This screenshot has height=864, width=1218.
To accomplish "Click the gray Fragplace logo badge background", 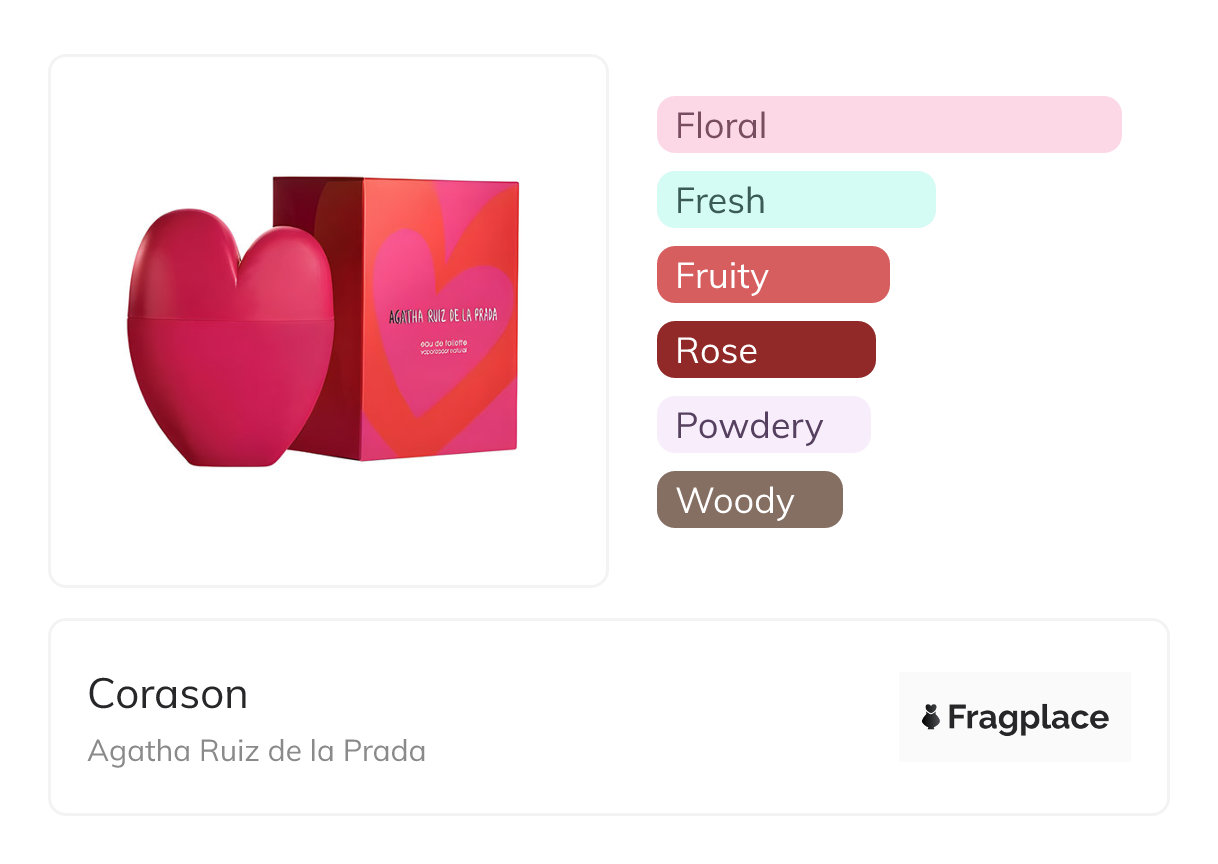I will 1015,717.
